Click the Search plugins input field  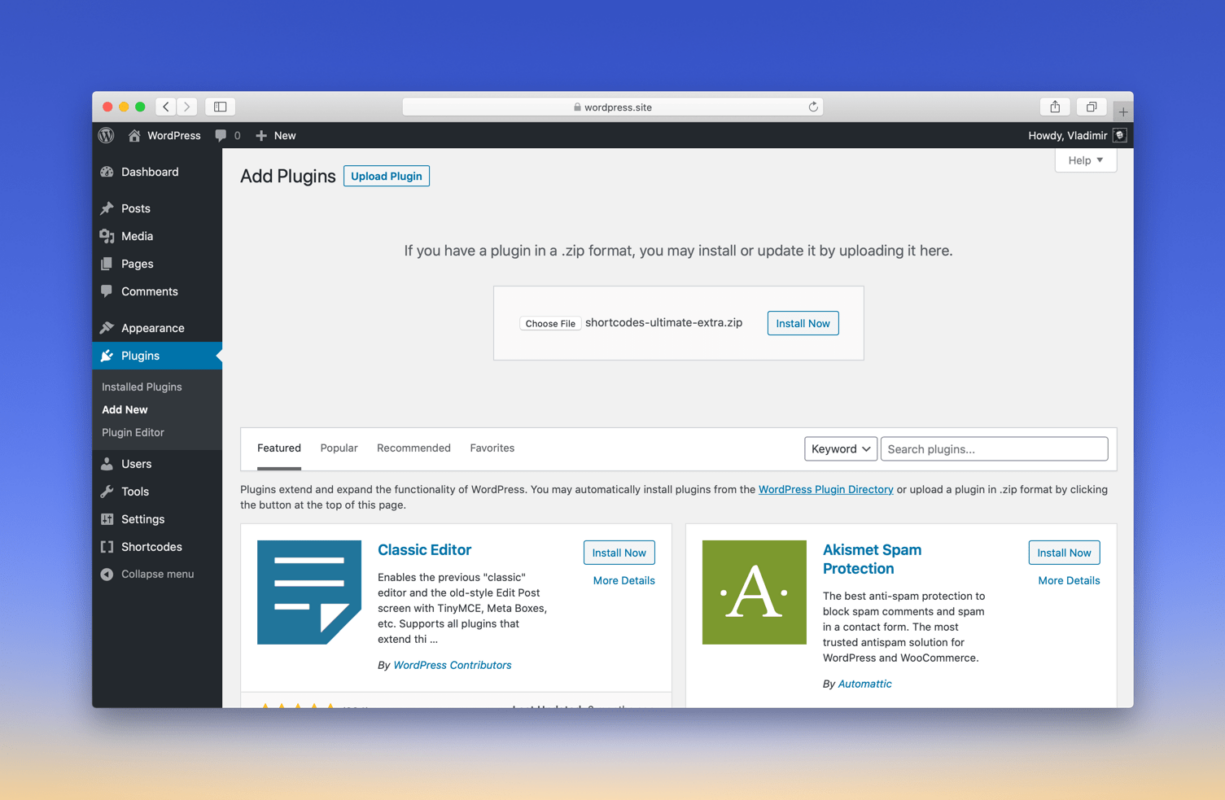(994, 449)
